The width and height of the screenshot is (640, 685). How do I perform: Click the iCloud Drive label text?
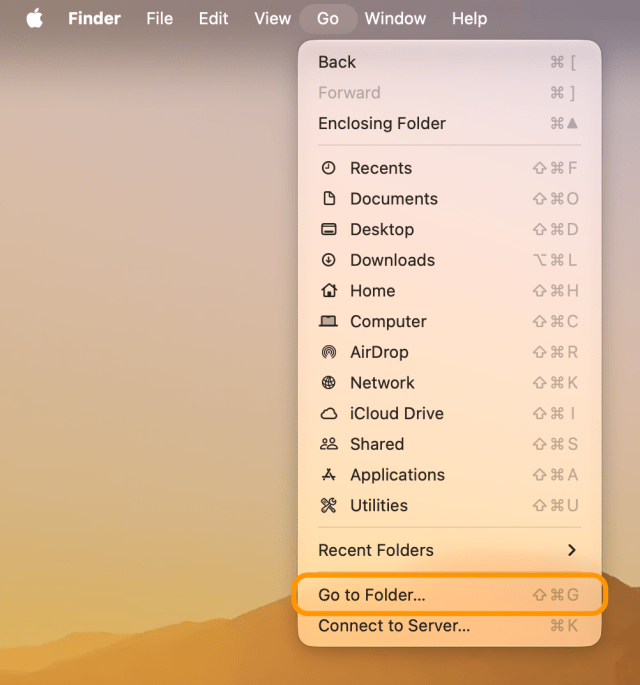tap(397, 413)
